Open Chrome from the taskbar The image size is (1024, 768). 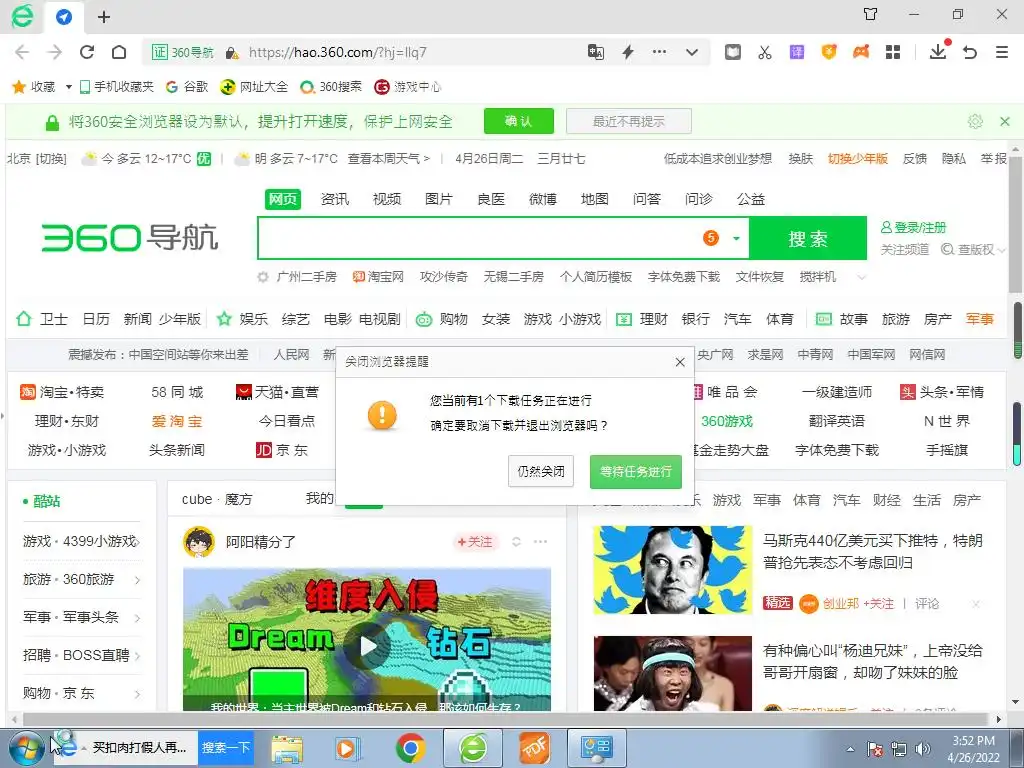pyautogui.click(x=409, y=748)
